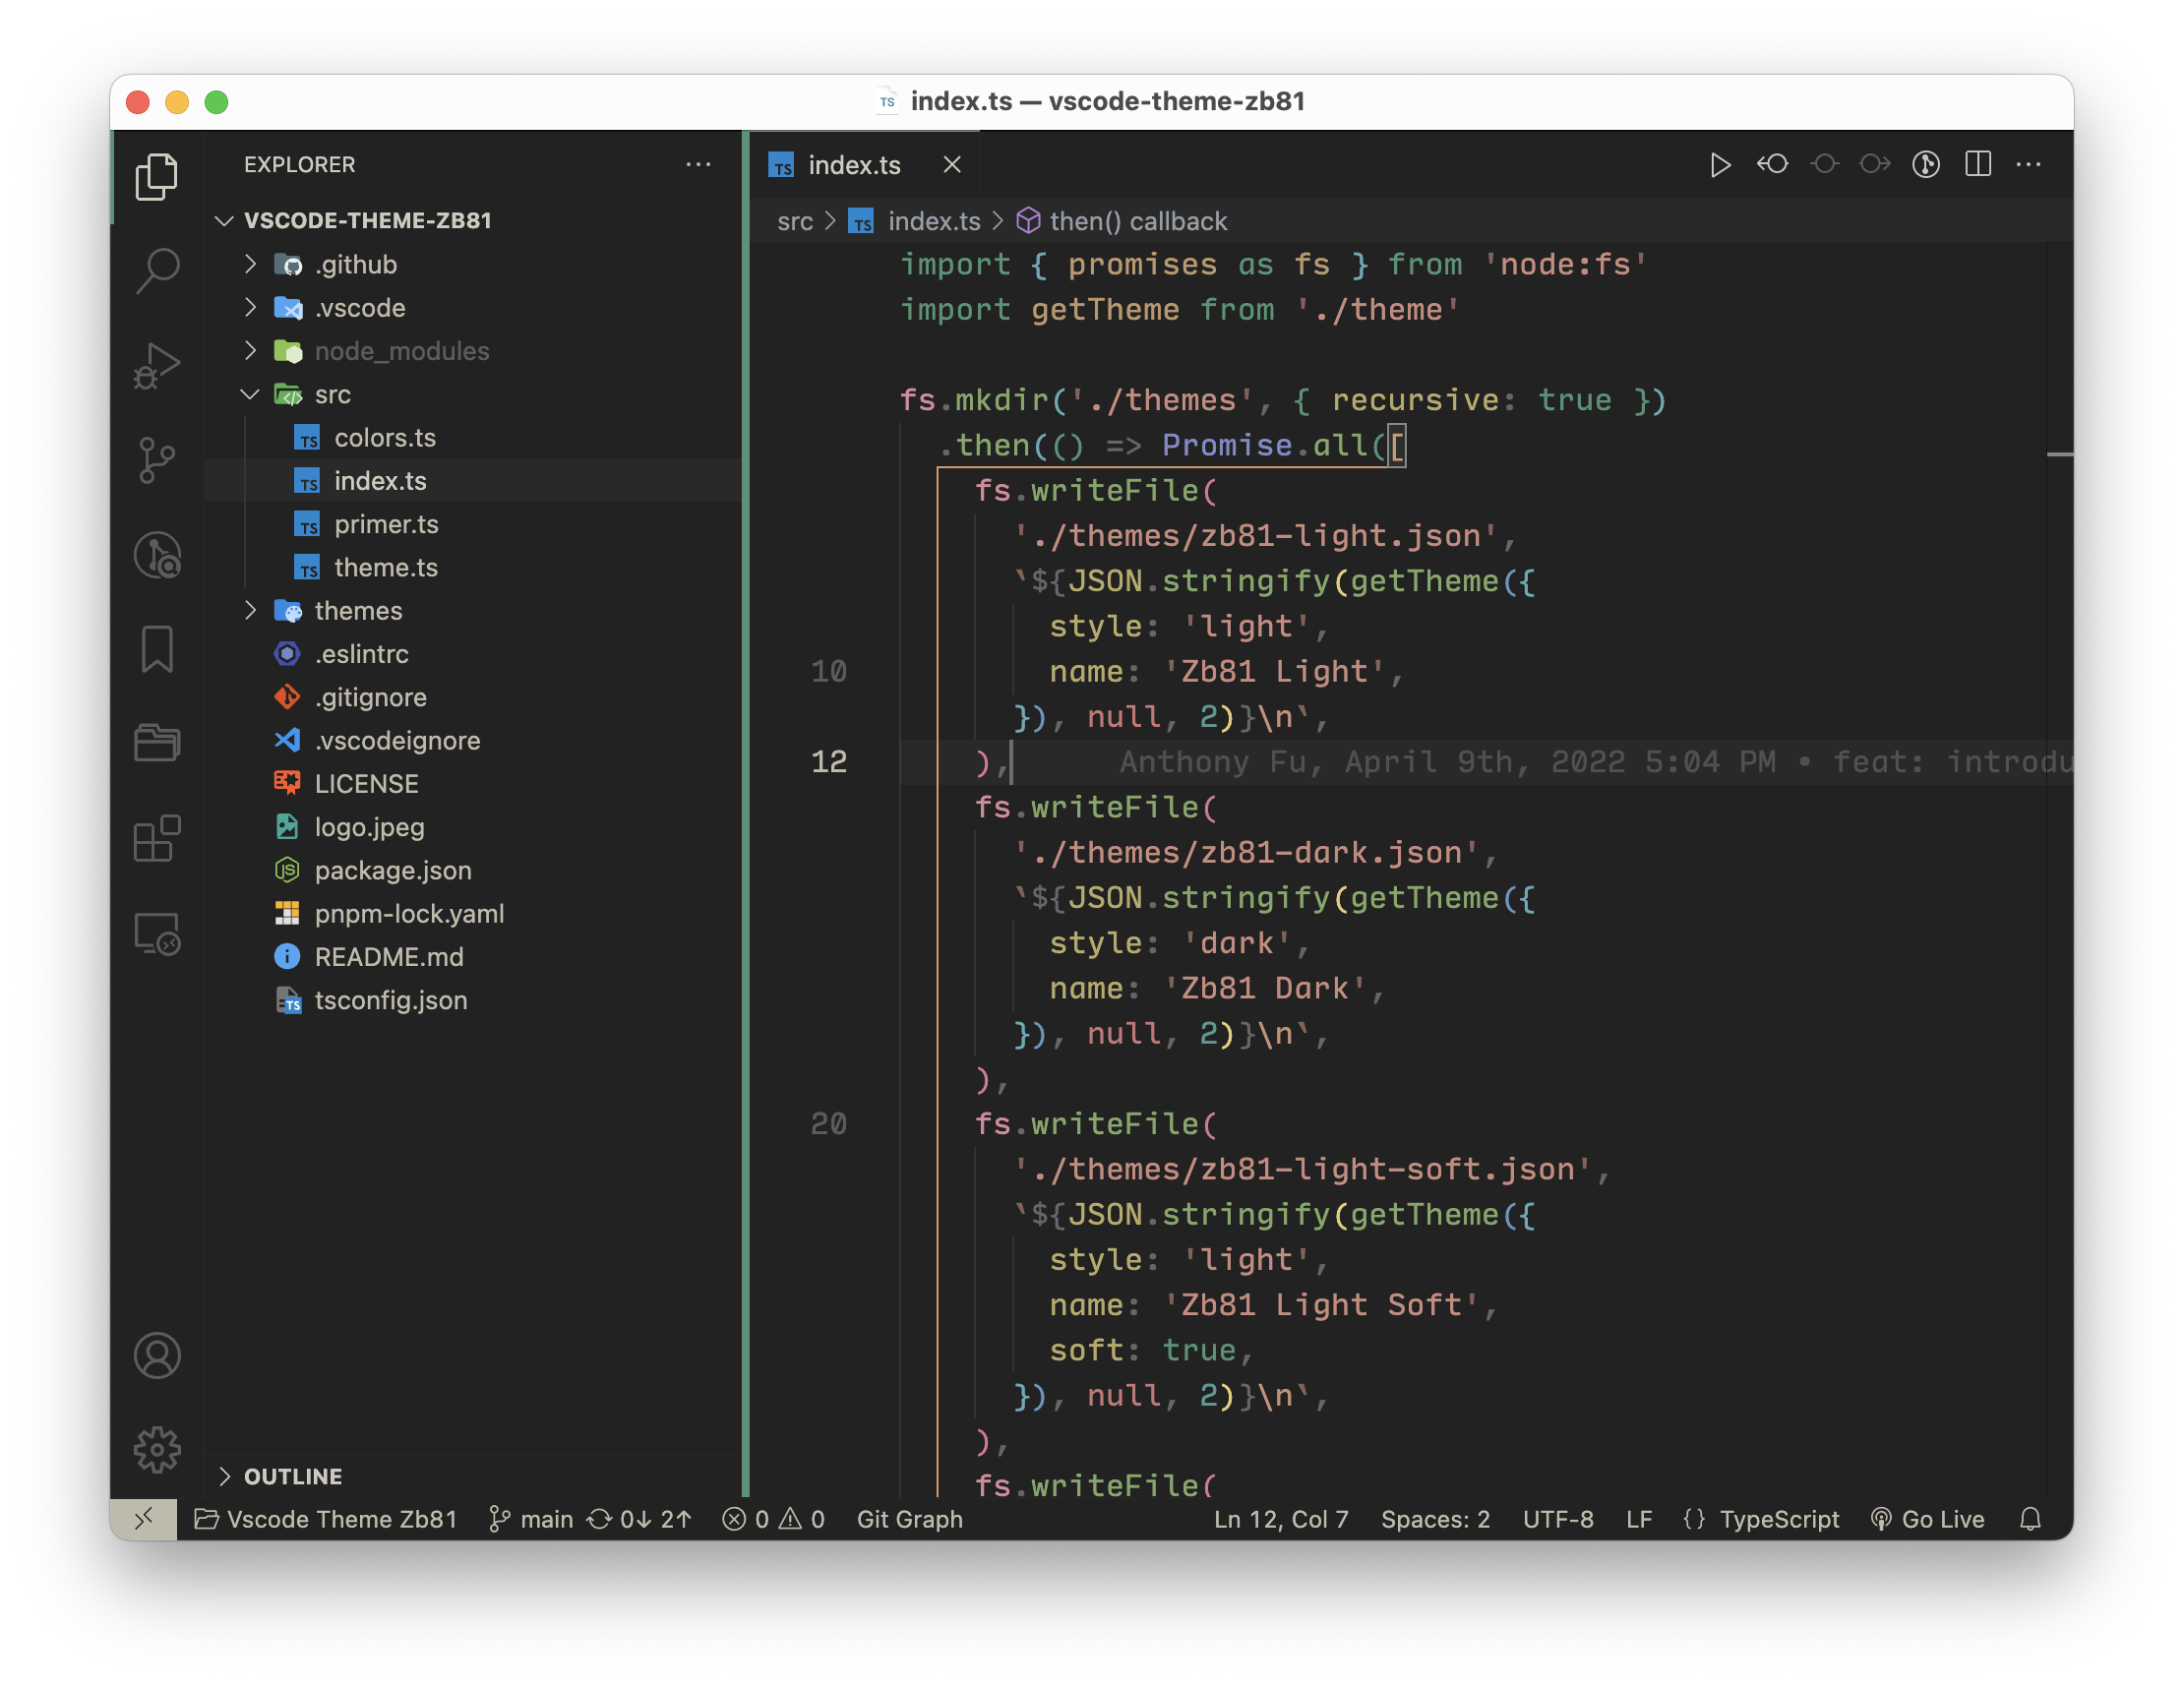This screenshot has width=2184, height=1686.
Task: Open Git Graph from status bar
Action: click(909, 1519)
